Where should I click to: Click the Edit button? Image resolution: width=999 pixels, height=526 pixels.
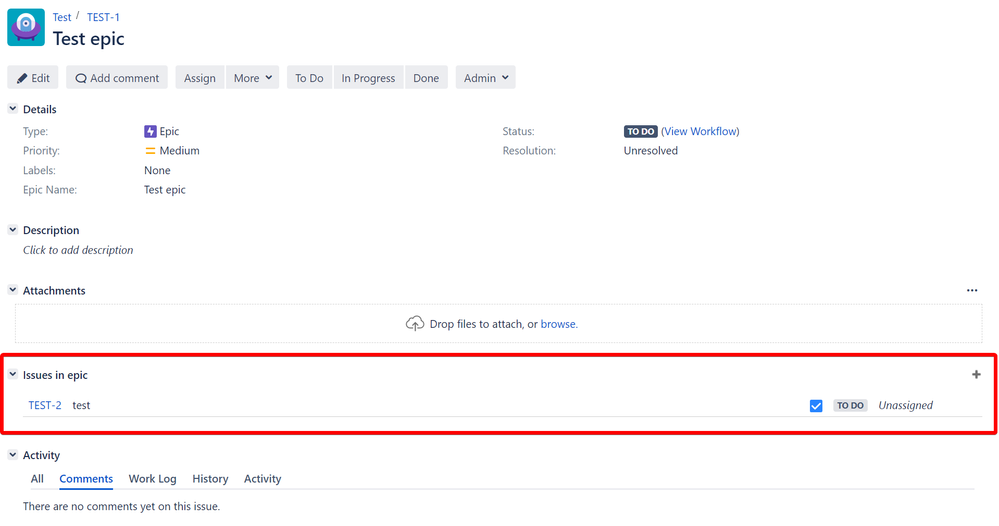point(33,78)
